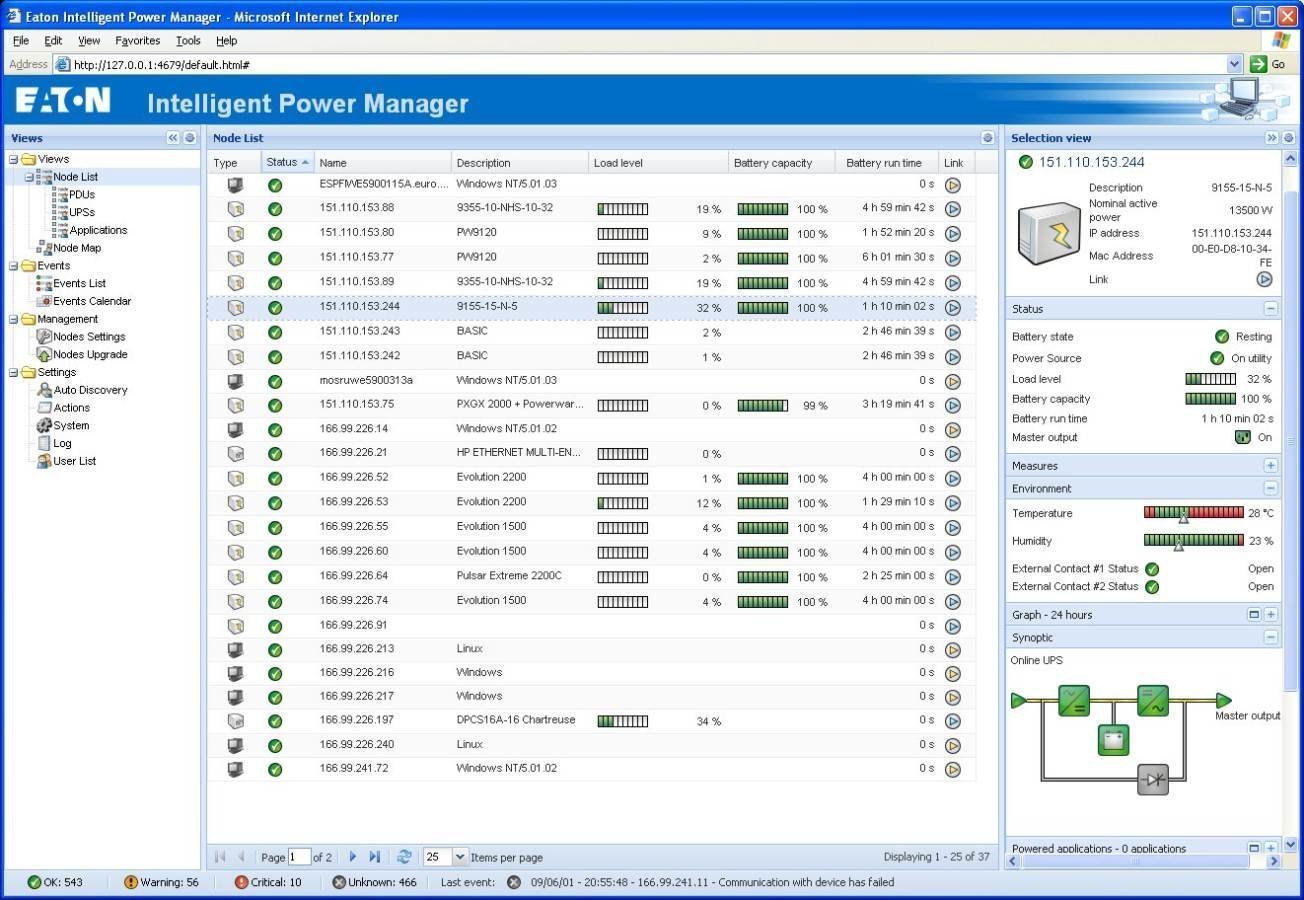This screenshot has height=900, width=1304.
Task: Open the items per page dropdown
Action: (460, 857)
